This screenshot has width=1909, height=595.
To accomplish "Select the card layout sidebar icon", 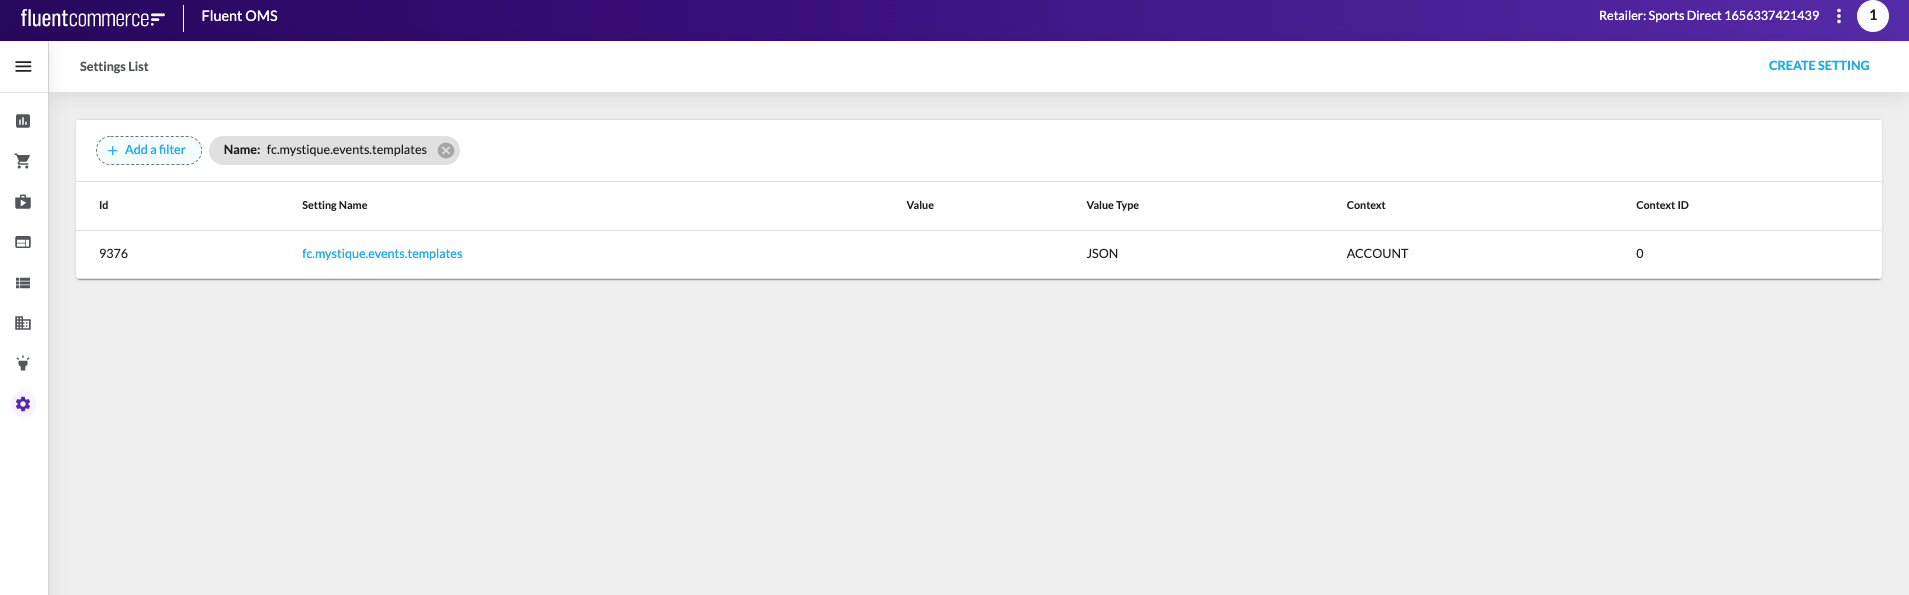I will 23,242.
